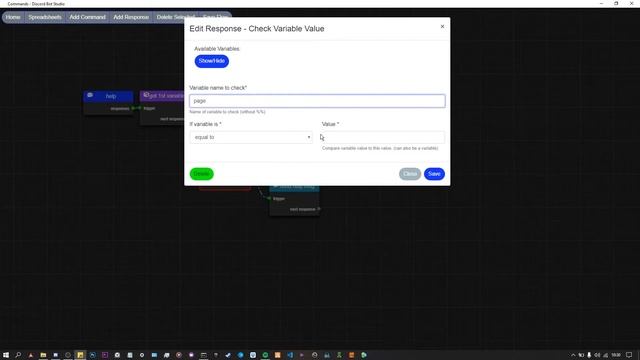Click into the Value input field
Screen dimensions: 640x360
pyautogui.click(x=383, y=137)
